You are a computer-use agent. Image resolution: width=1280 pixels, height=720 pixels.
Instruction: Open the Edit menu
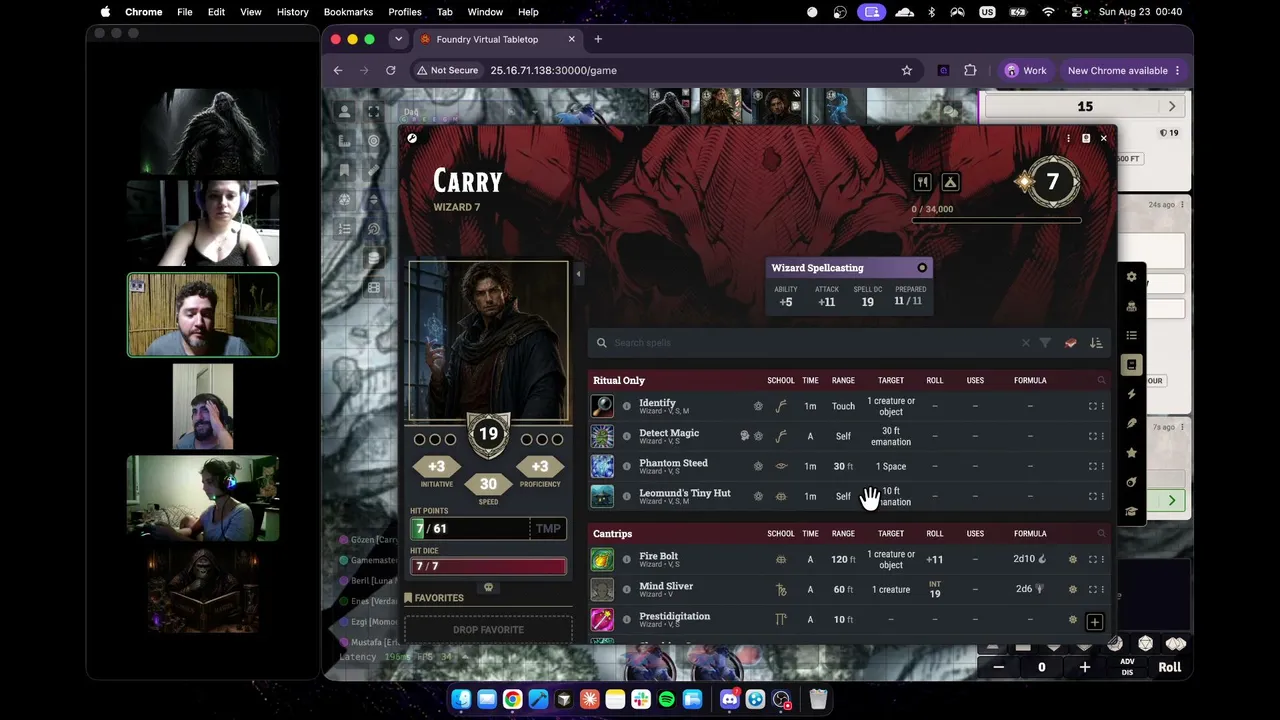216,12
